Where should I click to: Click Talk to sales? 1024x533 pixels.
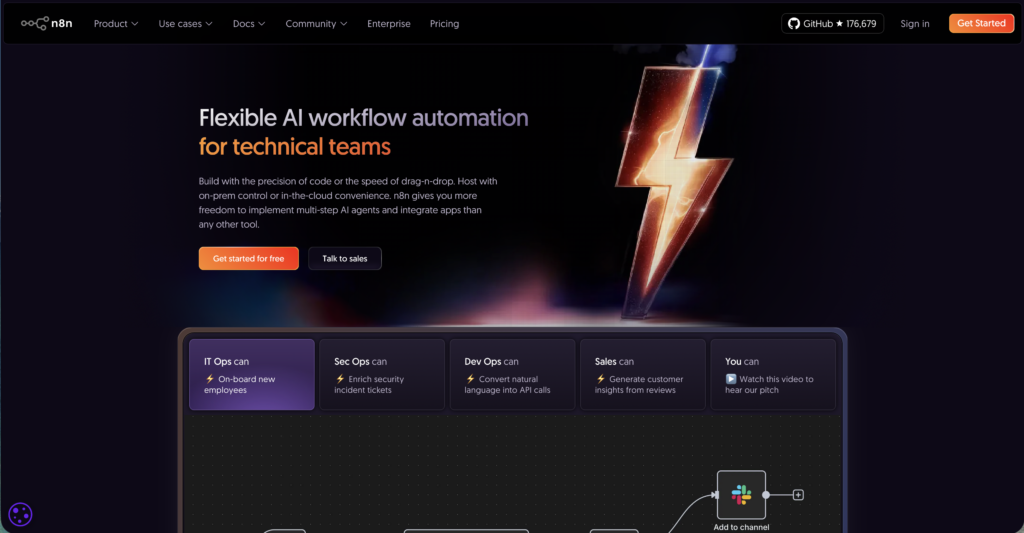(345, 259)
